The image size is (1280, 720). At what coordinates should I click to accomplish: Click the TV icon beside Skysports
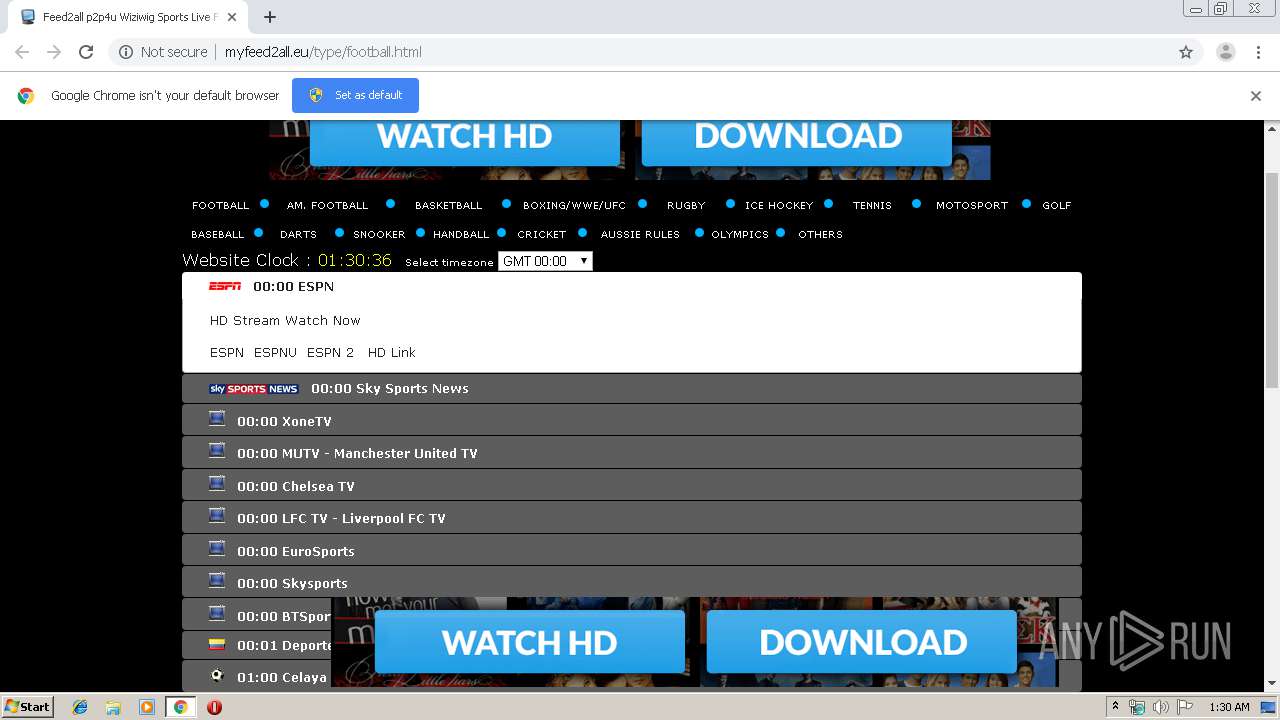(x=217, y=581)
